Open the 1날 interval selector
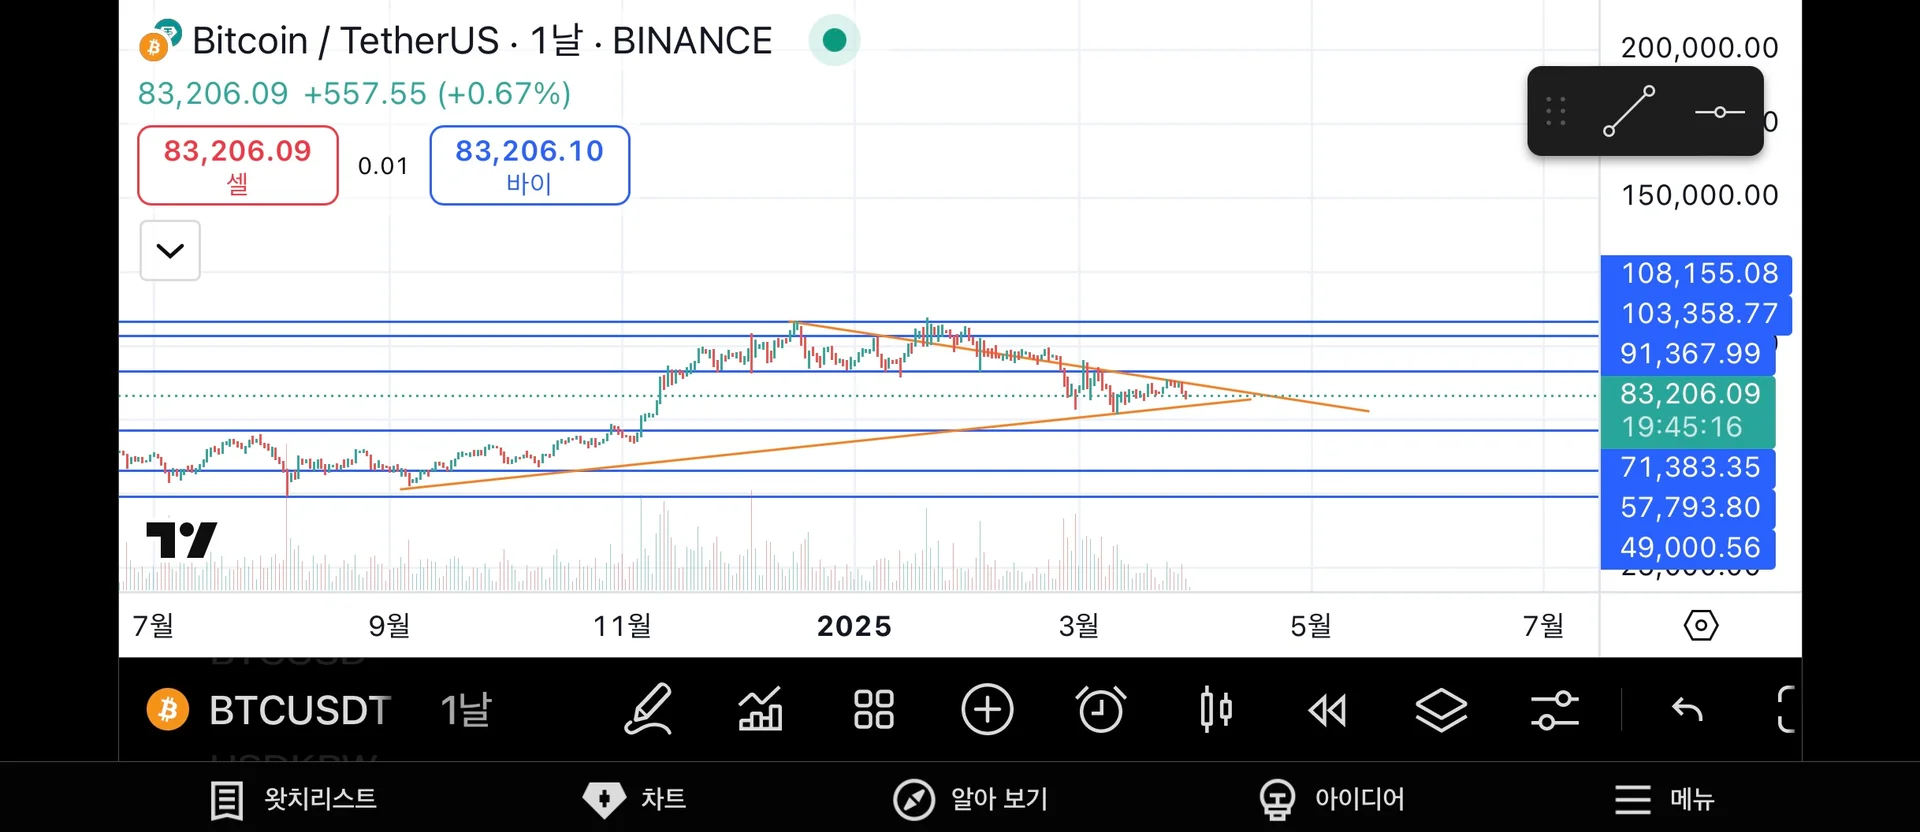 466,710
